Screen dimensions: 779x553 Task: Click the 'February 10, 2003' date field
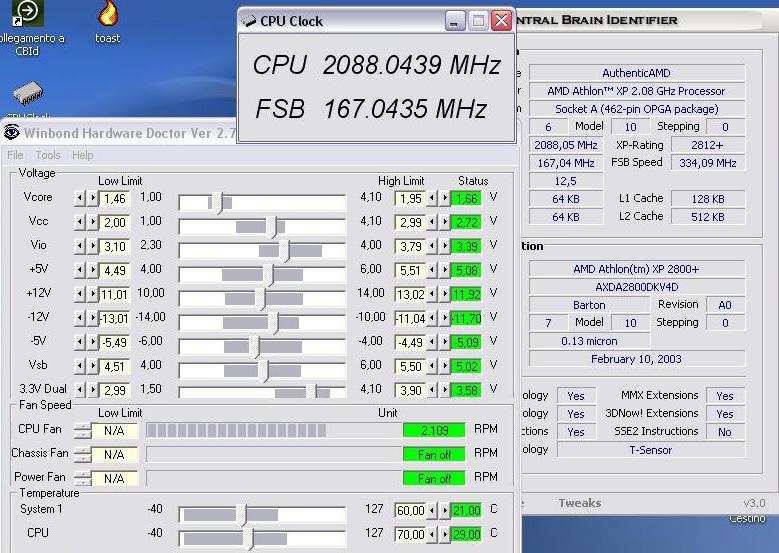pyautogui.click(x=636, y=359)
